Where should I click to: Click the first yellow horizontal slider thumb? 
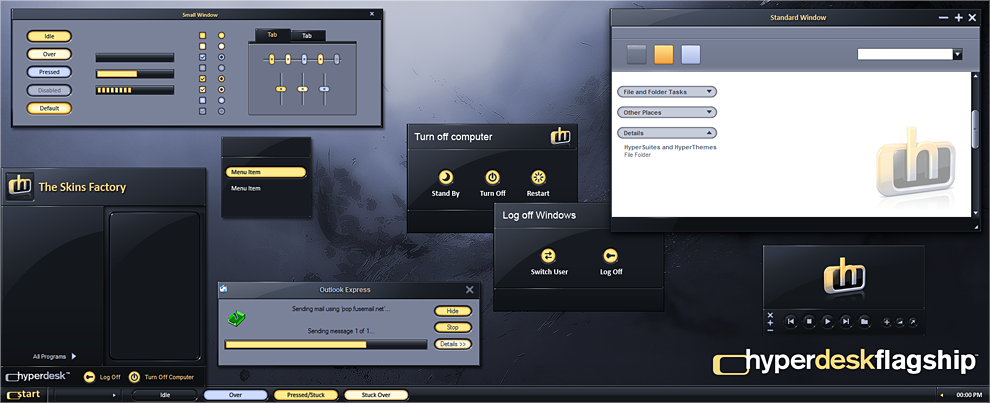[271, 59]
